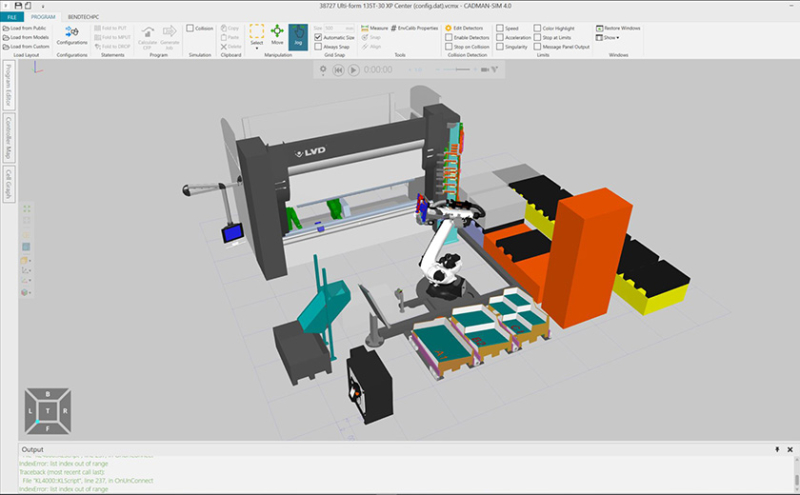
Task: Click the Restore Windows icon
Action: [x=599, y=28]
